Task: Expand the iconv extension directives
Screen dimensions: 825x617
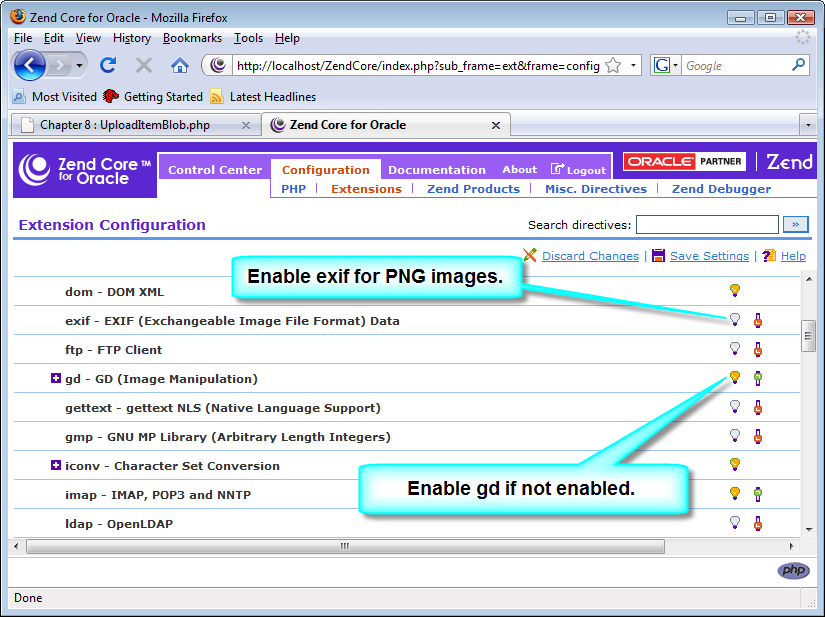Action: coord(56,465)
